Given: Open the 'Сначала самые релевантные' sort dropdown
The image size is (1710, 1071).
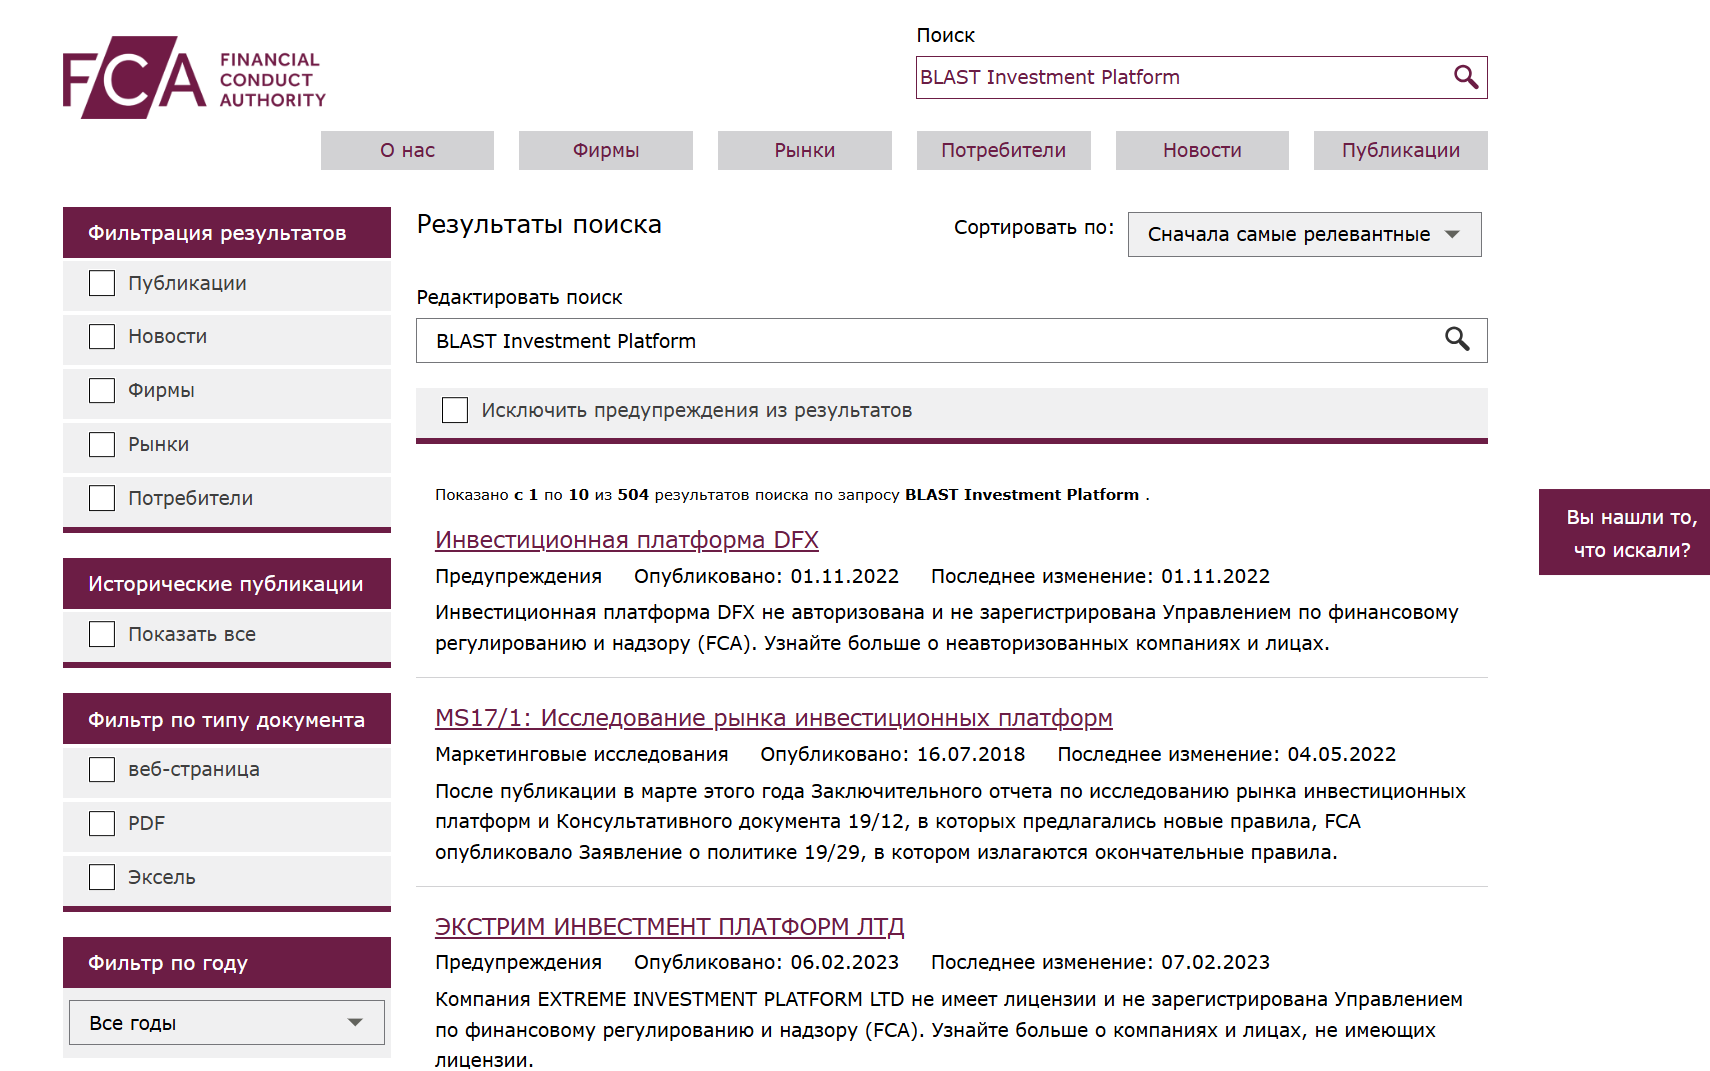Looking at the screenshot, I should pos(1303,234).
